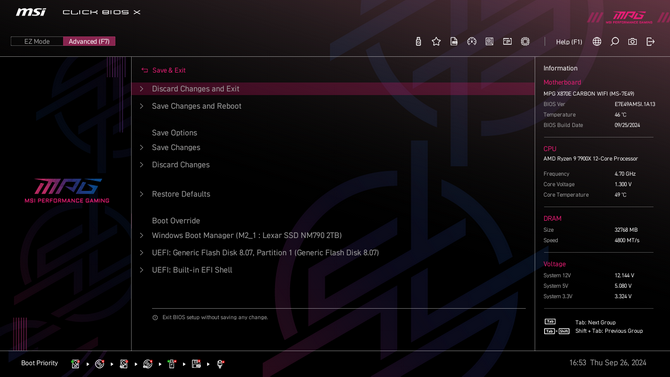670x377 pixels.
Task: Click the chevron beside Save Changes
Action: coord(141,147)
